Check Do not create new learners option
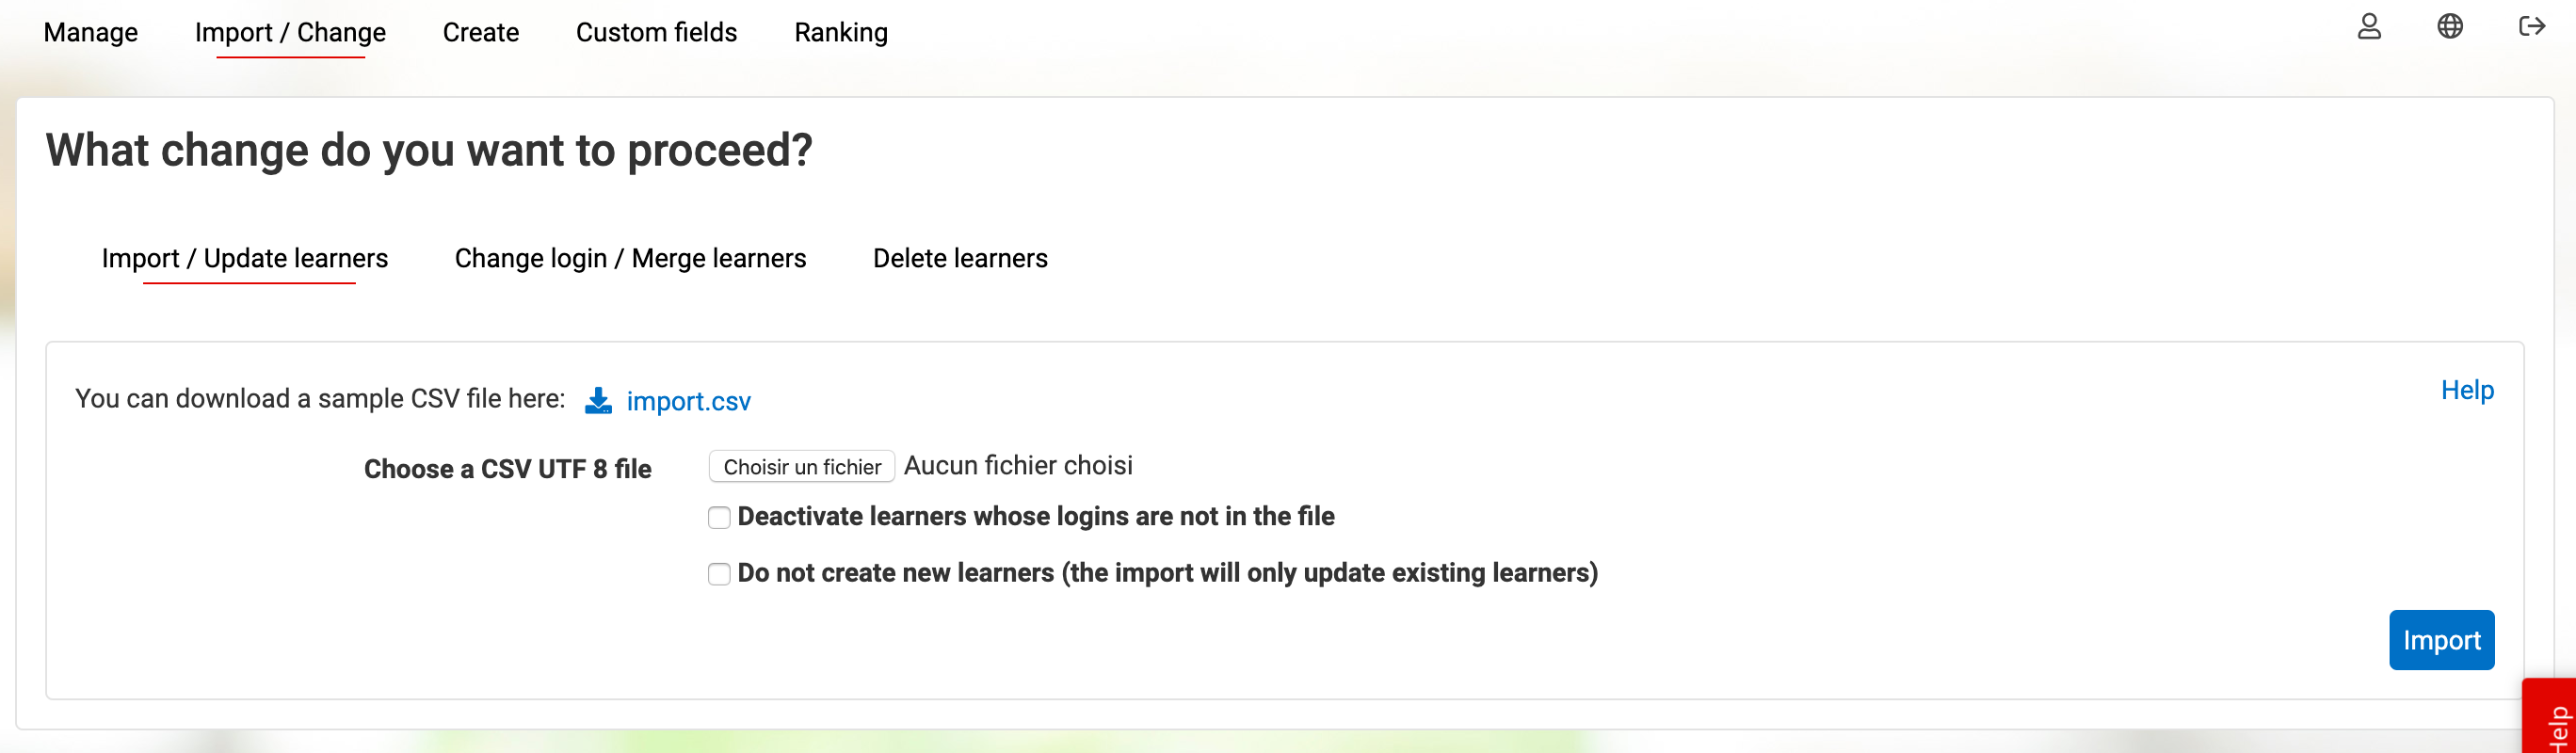 [719, 574]
